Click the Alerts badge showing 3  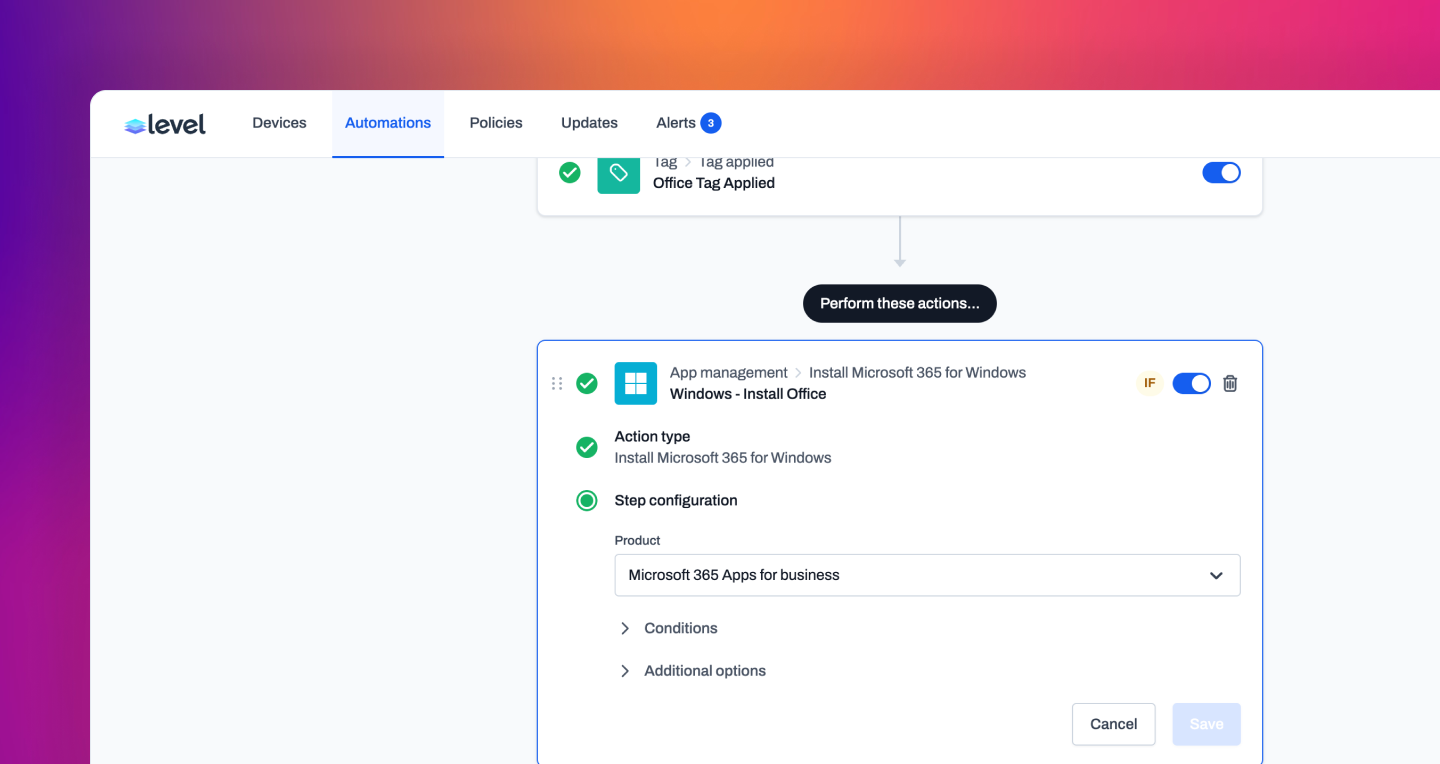(x=711, y=123)
